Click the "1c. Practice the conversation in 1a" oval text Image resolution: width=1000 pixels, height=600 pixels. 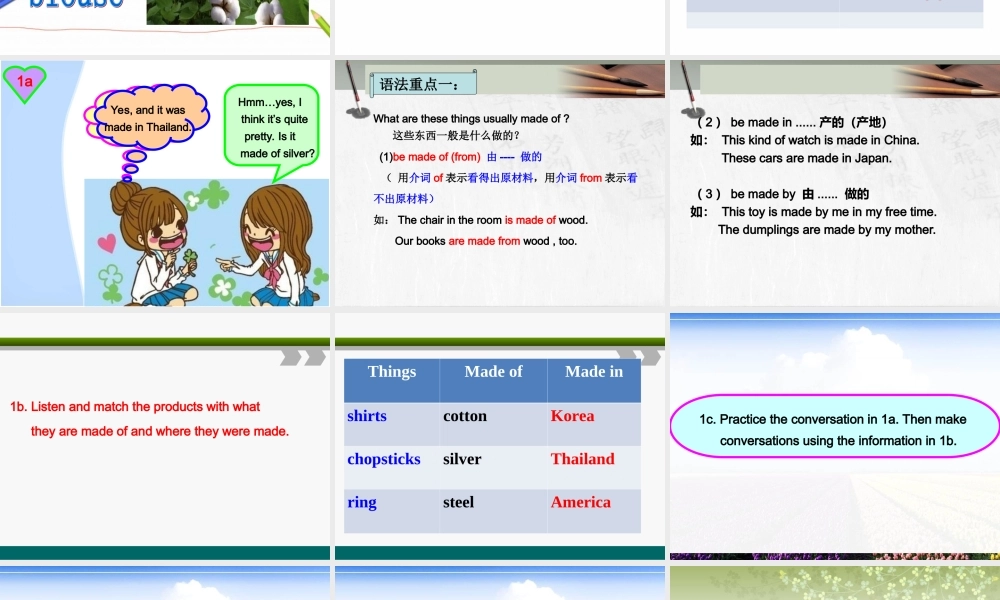pyautogui.click(x=833, y=430)
